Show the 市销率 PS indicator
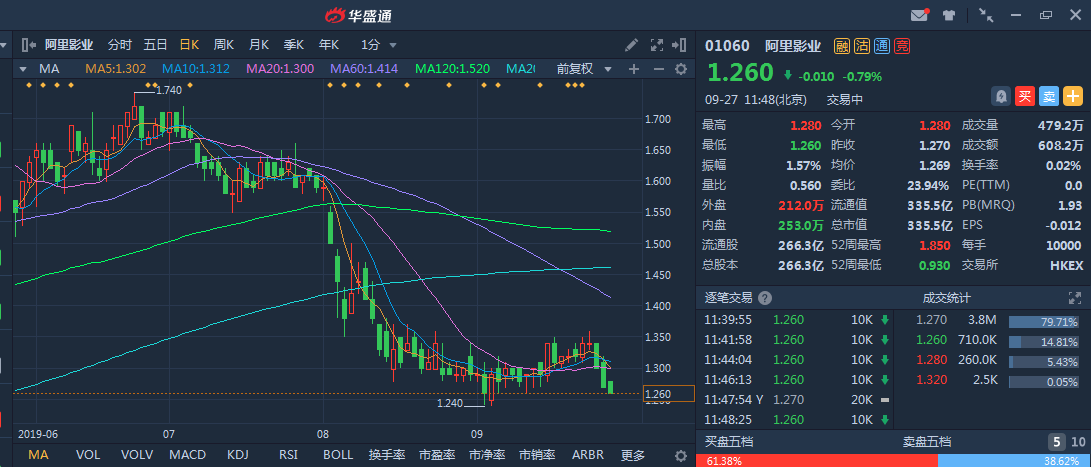The image size is (1091, 467). pyautogui.click(x=537, y=455)
